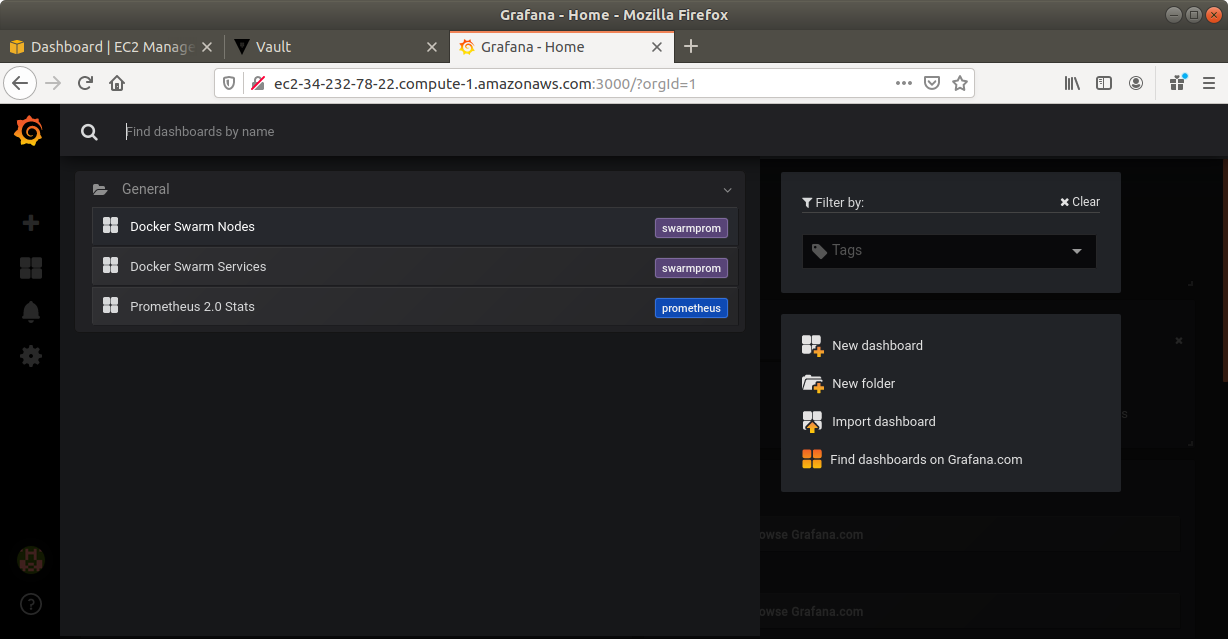Click the insecure connection padlock icon
The height and width of the screenshot is (639, 1228).
tap(257, 83)
